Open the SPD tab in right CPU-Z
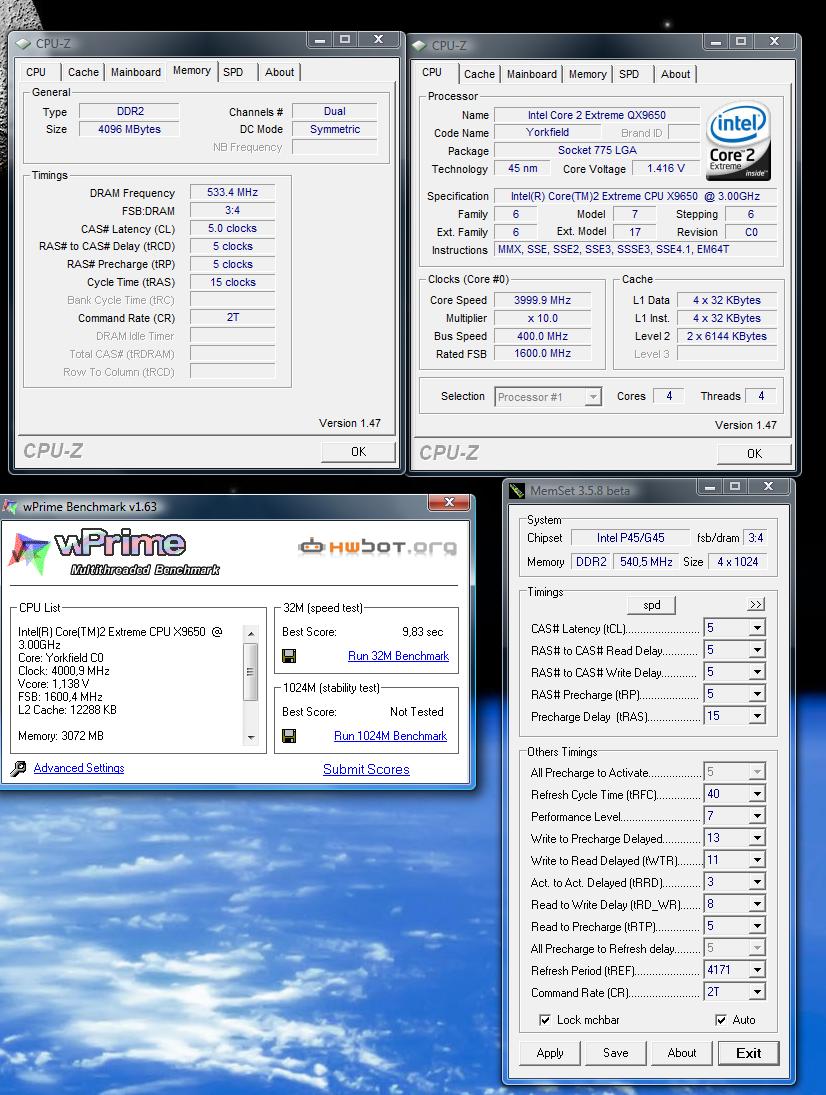Image resolution: width=826 pixels, height=1095 pixels. [x=629, y=74]
